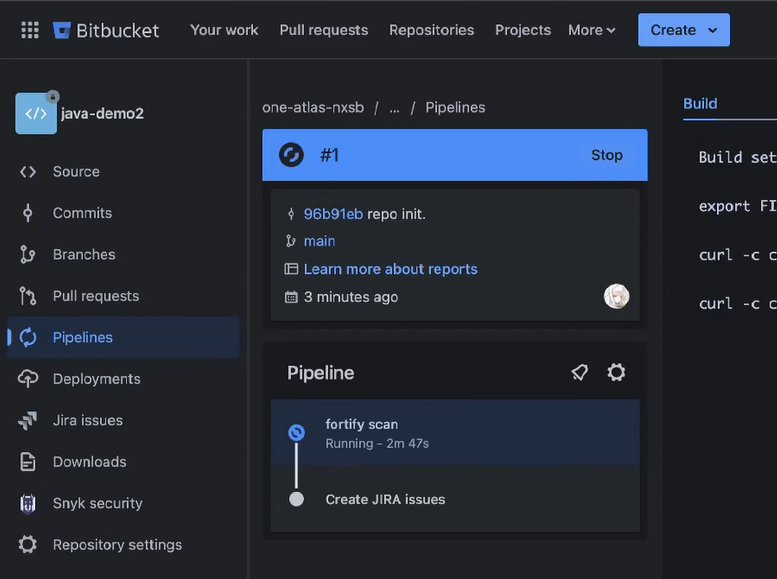Click the Bitbucket logo
This screenshot has width=777, height=579.
106,31
